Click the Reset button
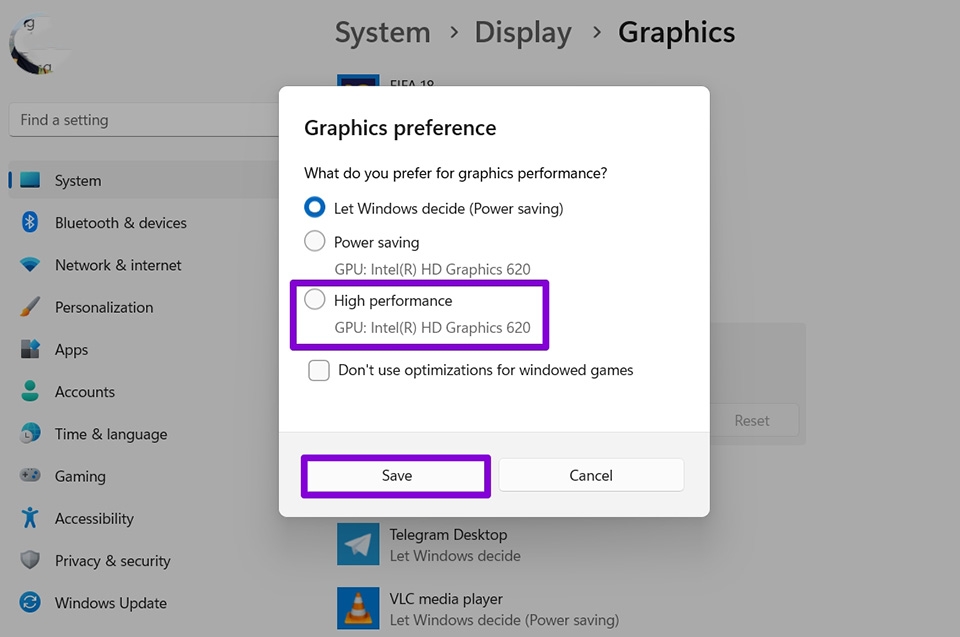 [752, 420]
